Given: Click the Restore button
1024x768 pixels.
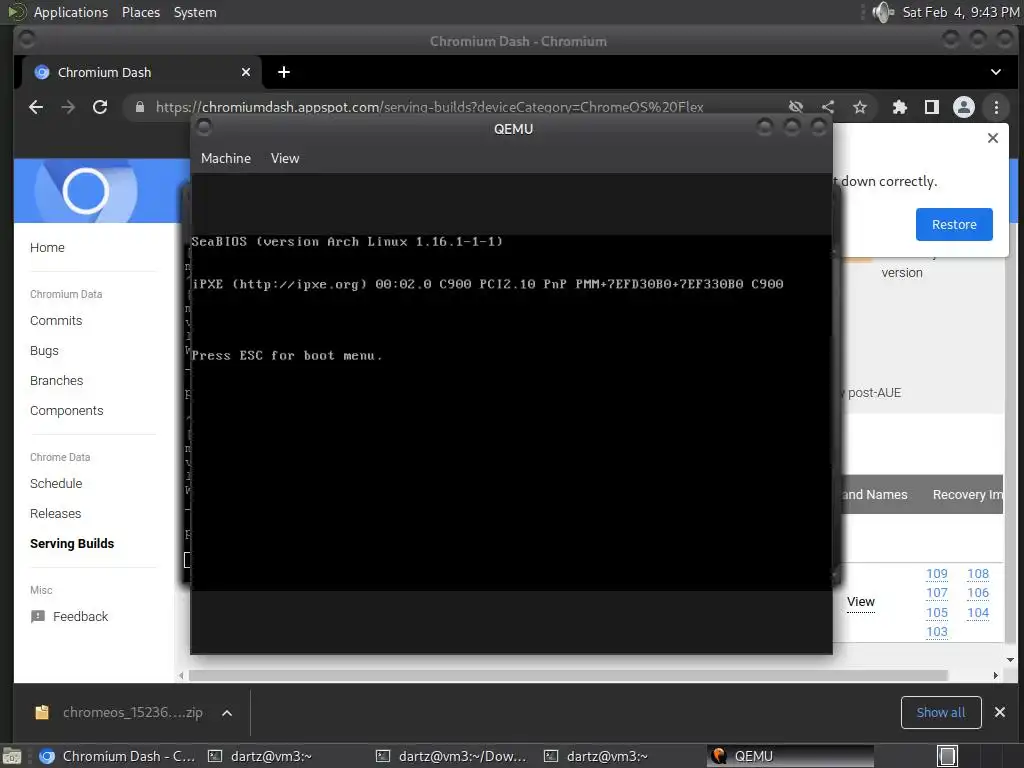Looking at the screenshot, I should [x=954, y=225].
